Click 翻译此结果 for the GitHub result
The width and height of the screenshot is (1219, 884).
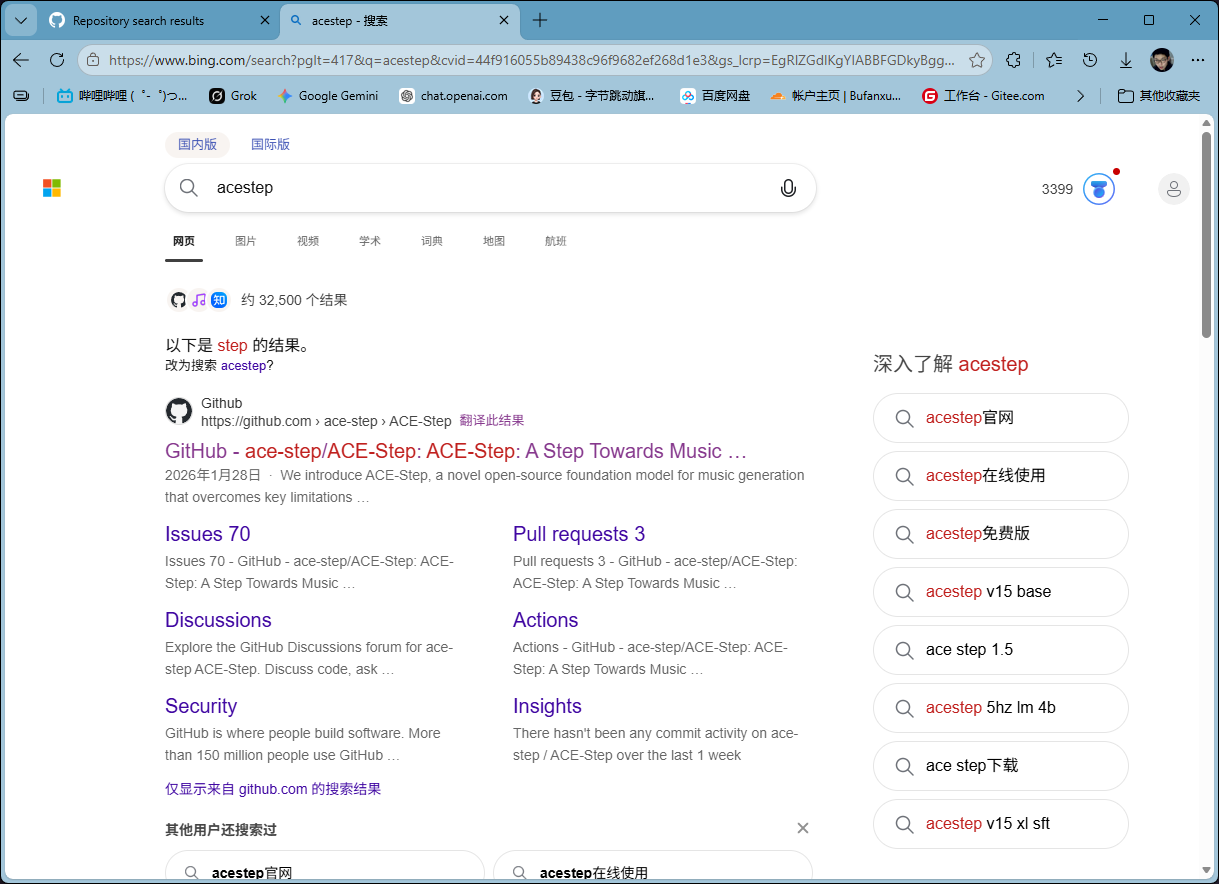click(492, 421)
